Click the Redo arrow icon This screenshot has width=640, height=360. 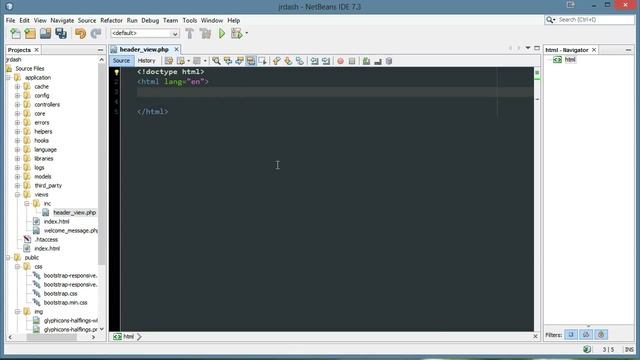tap(96, 33)
